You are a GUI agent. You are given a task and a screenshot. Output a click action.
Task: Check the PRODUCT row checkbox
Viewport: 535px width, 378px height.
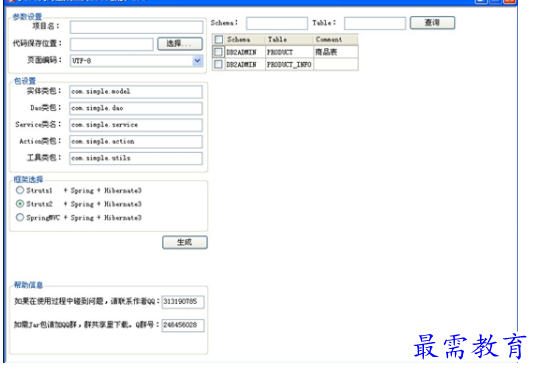[218, 52]
